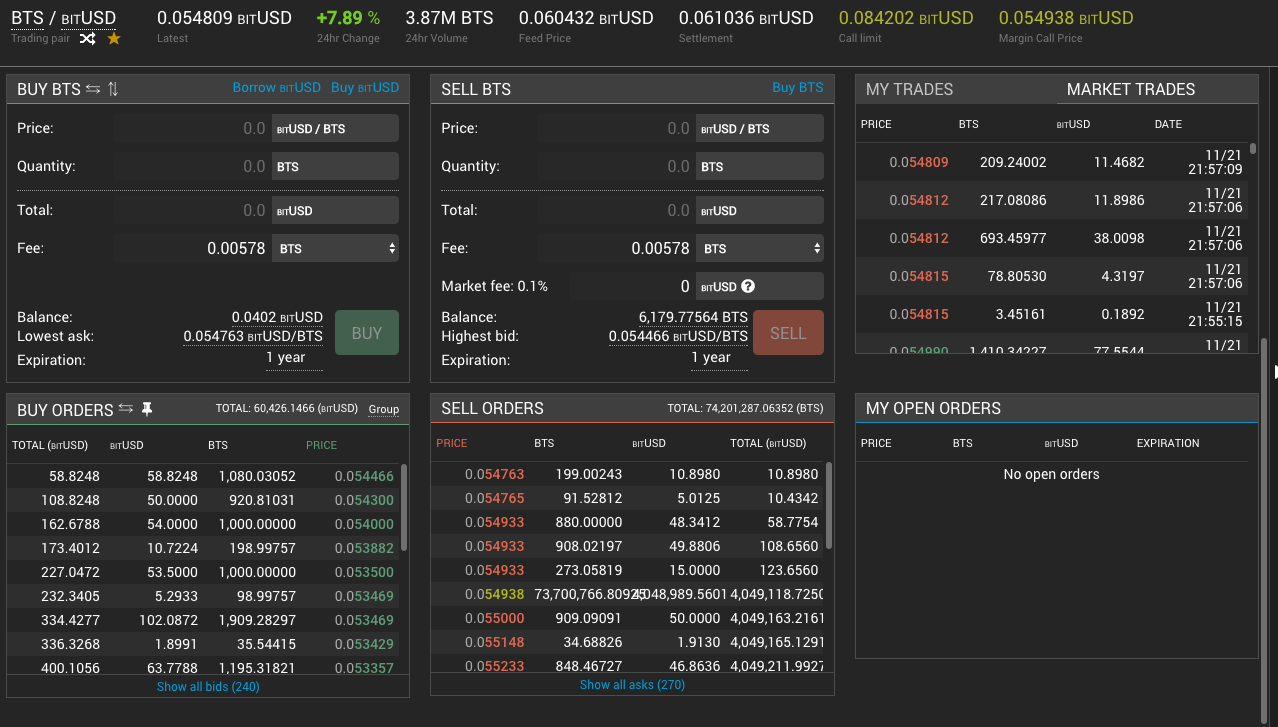Click Group in the BUY ORDERS header

tap(384, 409)
